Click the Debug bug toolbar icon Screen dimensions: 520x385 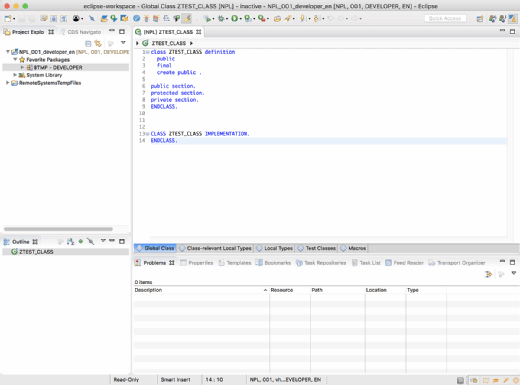tap(221, 18)
